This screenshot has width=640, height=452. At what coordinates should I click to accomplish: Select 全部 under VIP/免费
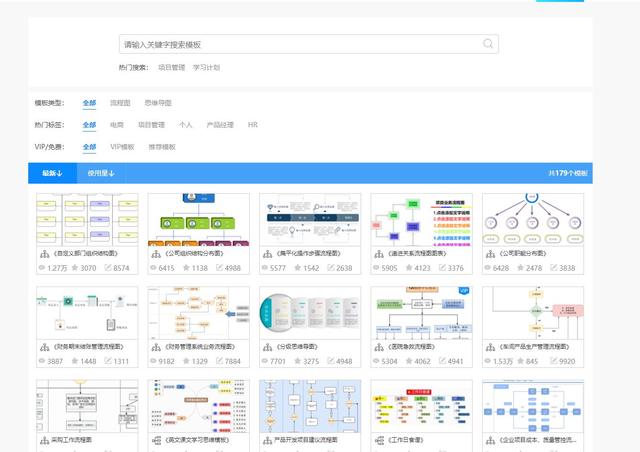click(89, 147)
